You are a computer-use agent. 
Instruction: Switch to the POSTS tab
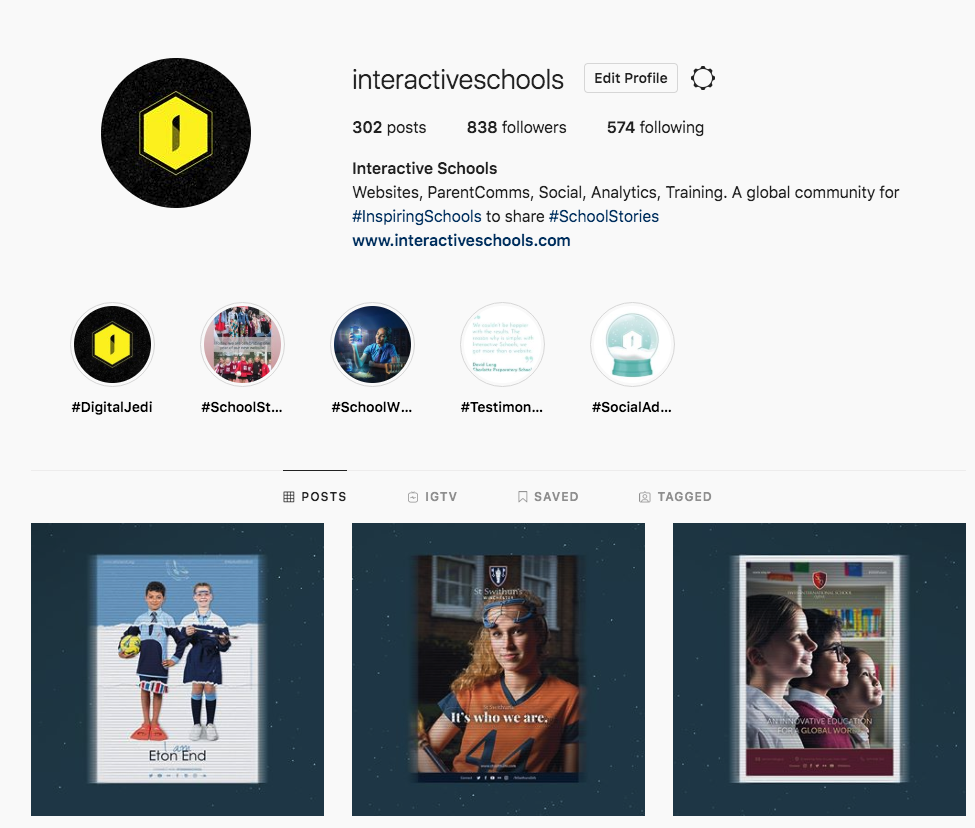pos(315,496)
